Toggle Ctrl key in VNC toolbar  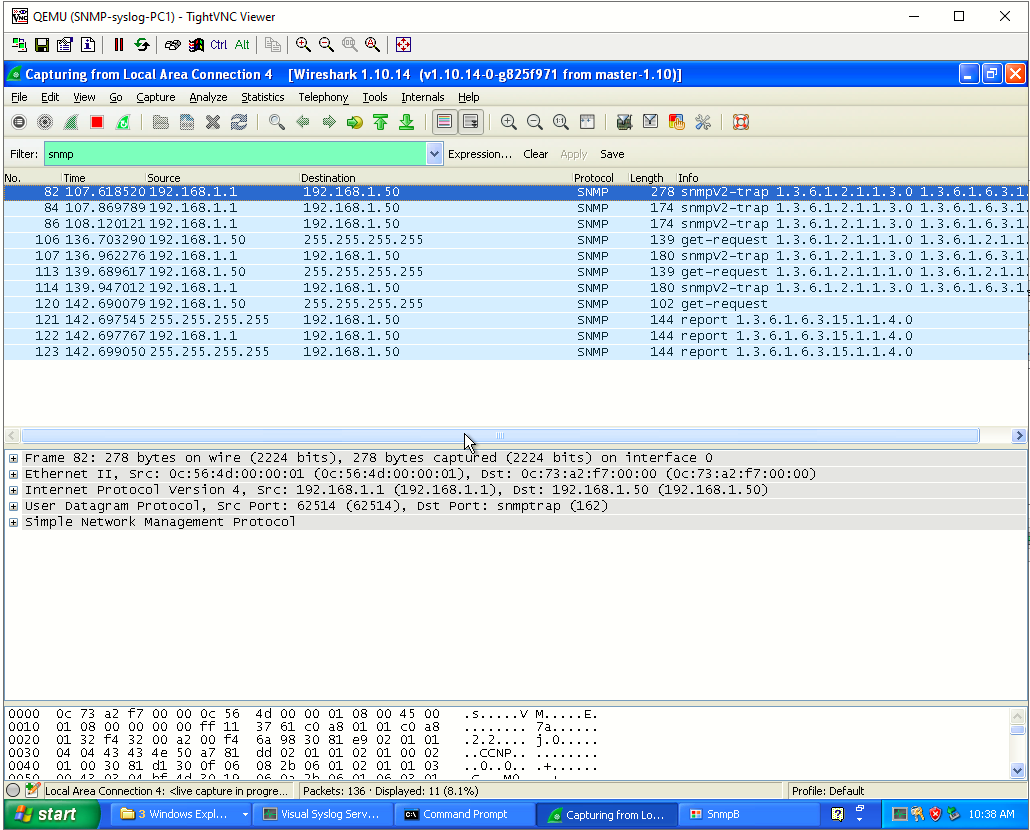[219, 45]
